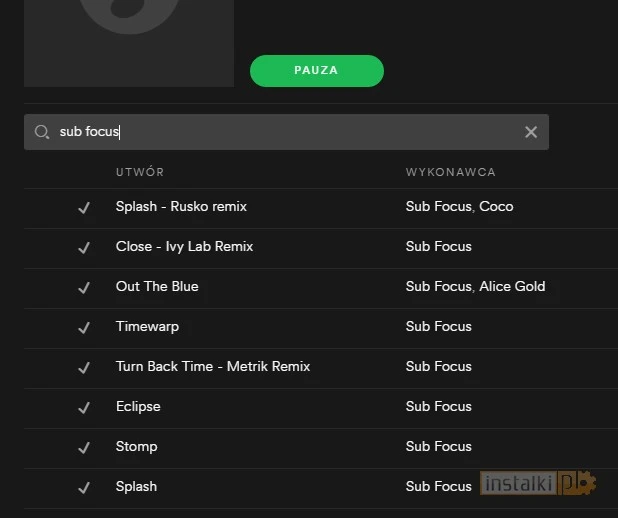Click the search magnifier icon

click(41, 132)
